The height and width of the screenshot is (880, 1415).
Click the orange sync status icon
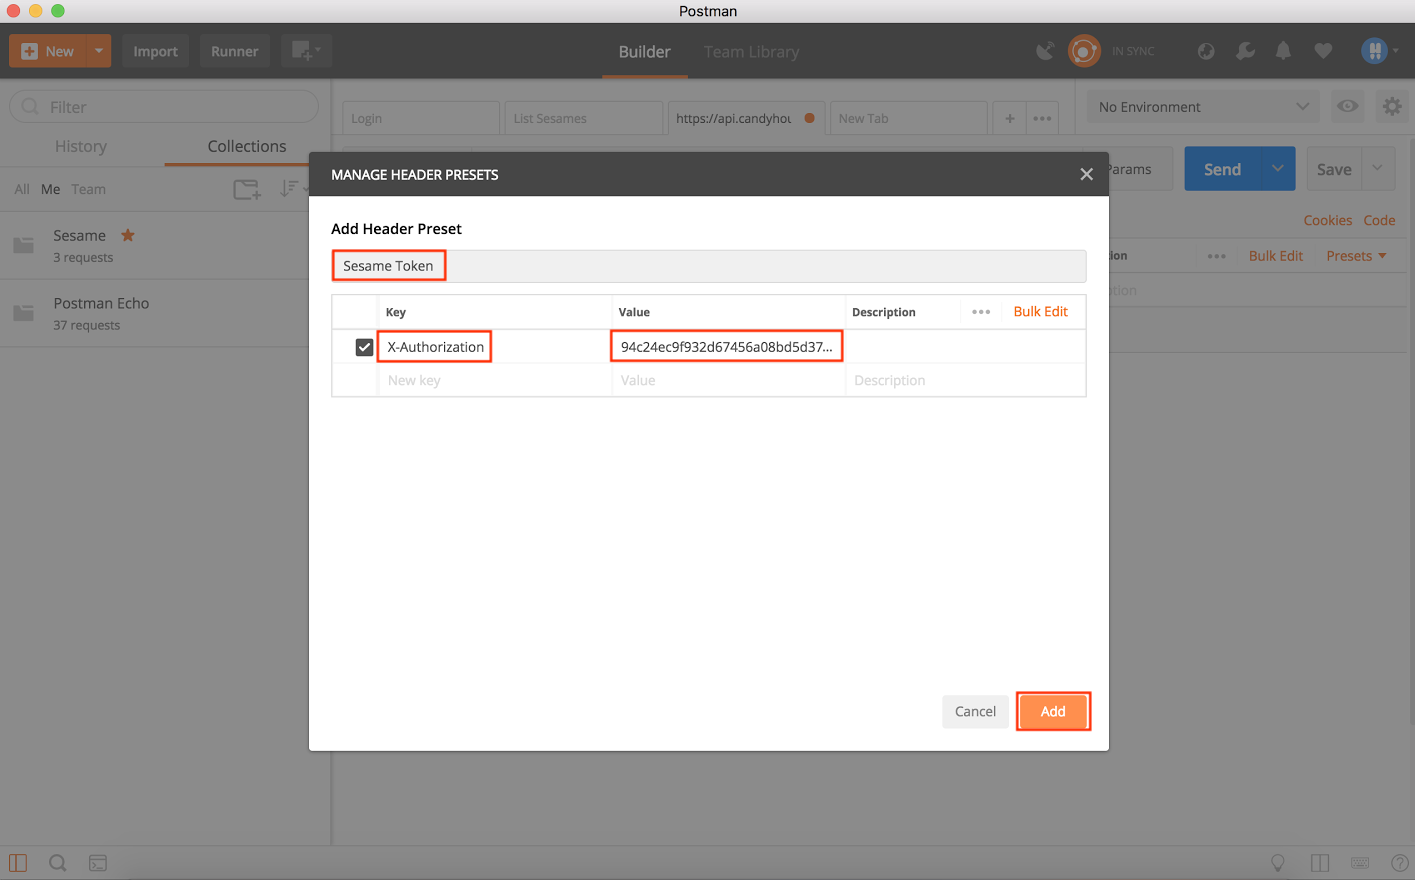[1084, 51]
